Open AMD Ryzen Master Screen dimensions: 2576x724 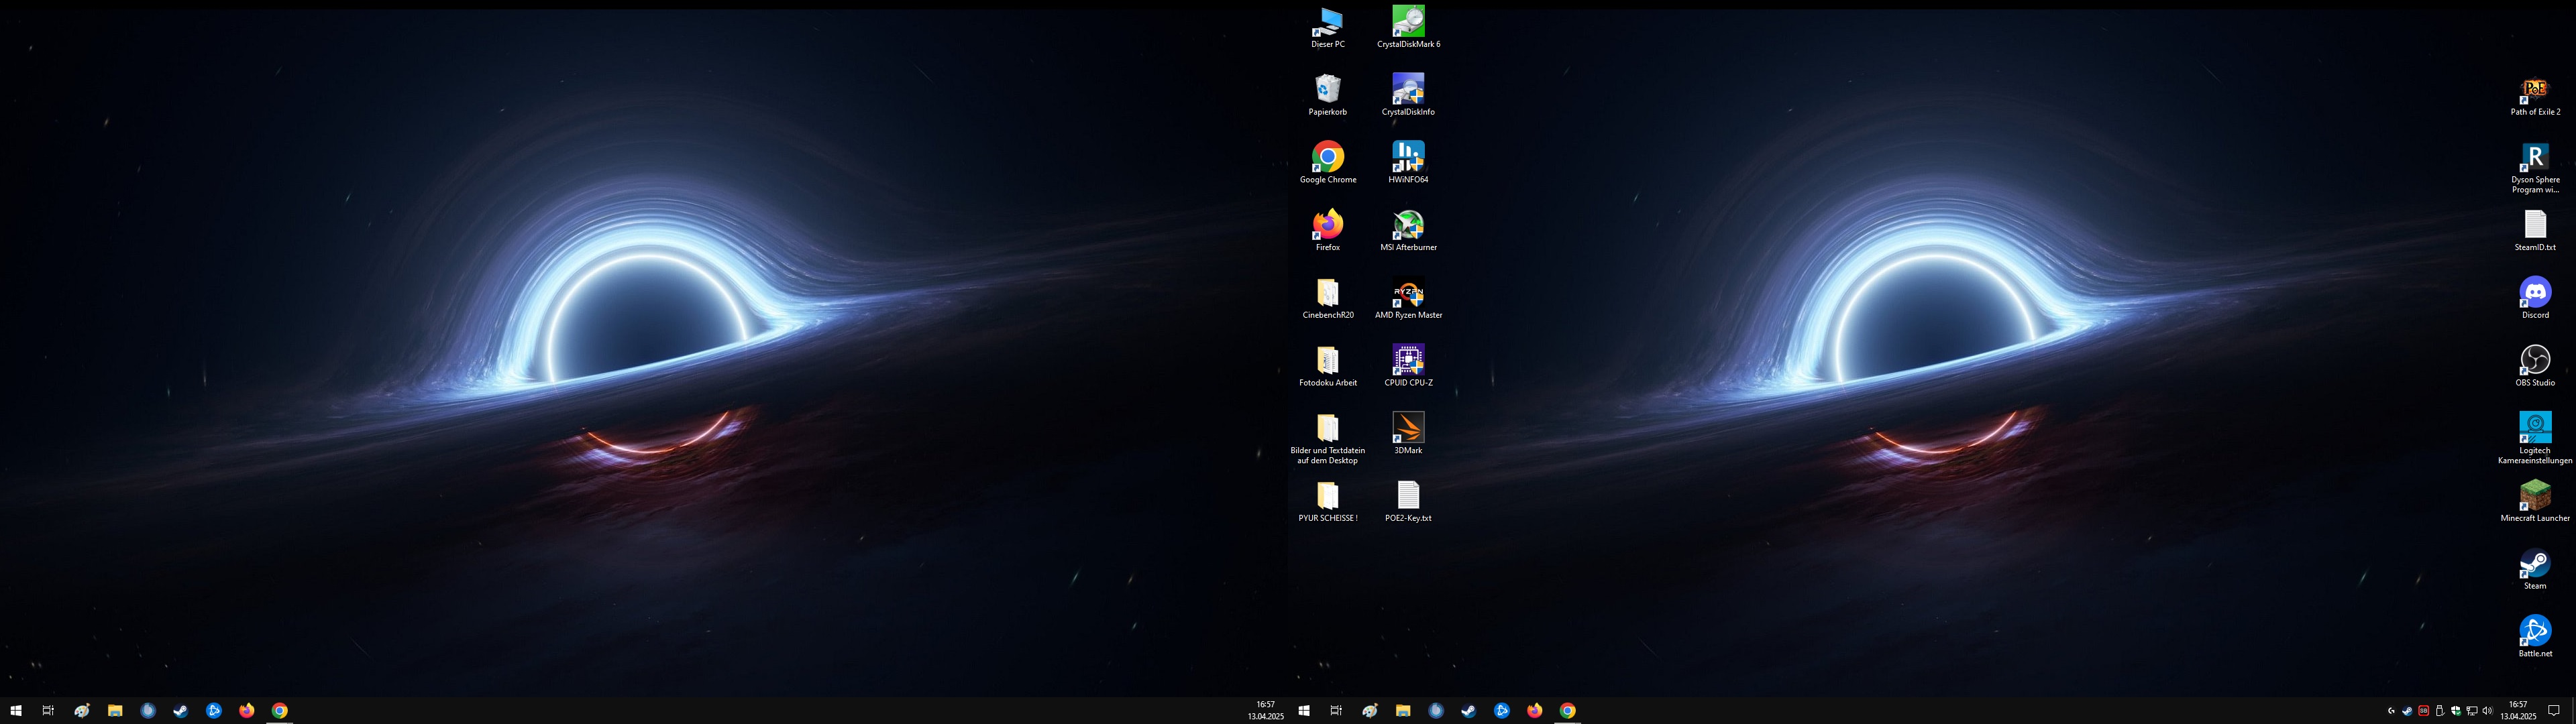coord(1407,294)
